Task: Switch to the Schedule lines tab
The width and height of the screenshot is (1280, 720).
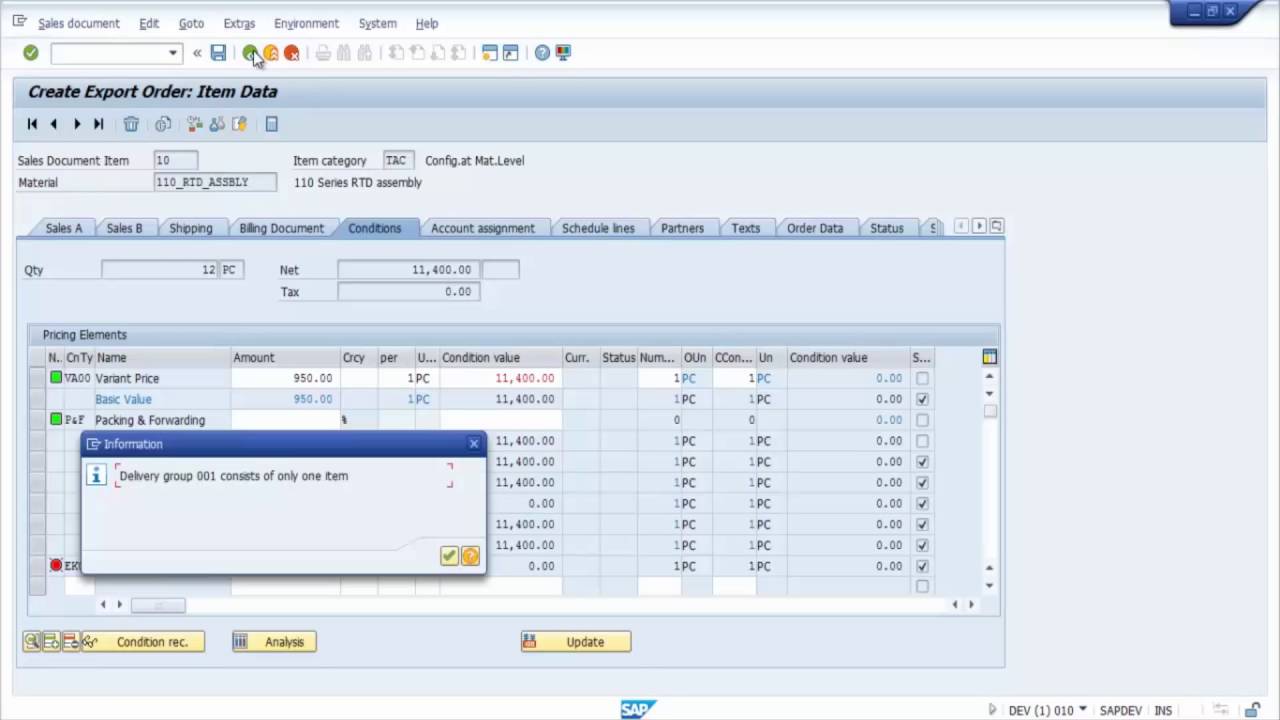Action: [598, 228]
